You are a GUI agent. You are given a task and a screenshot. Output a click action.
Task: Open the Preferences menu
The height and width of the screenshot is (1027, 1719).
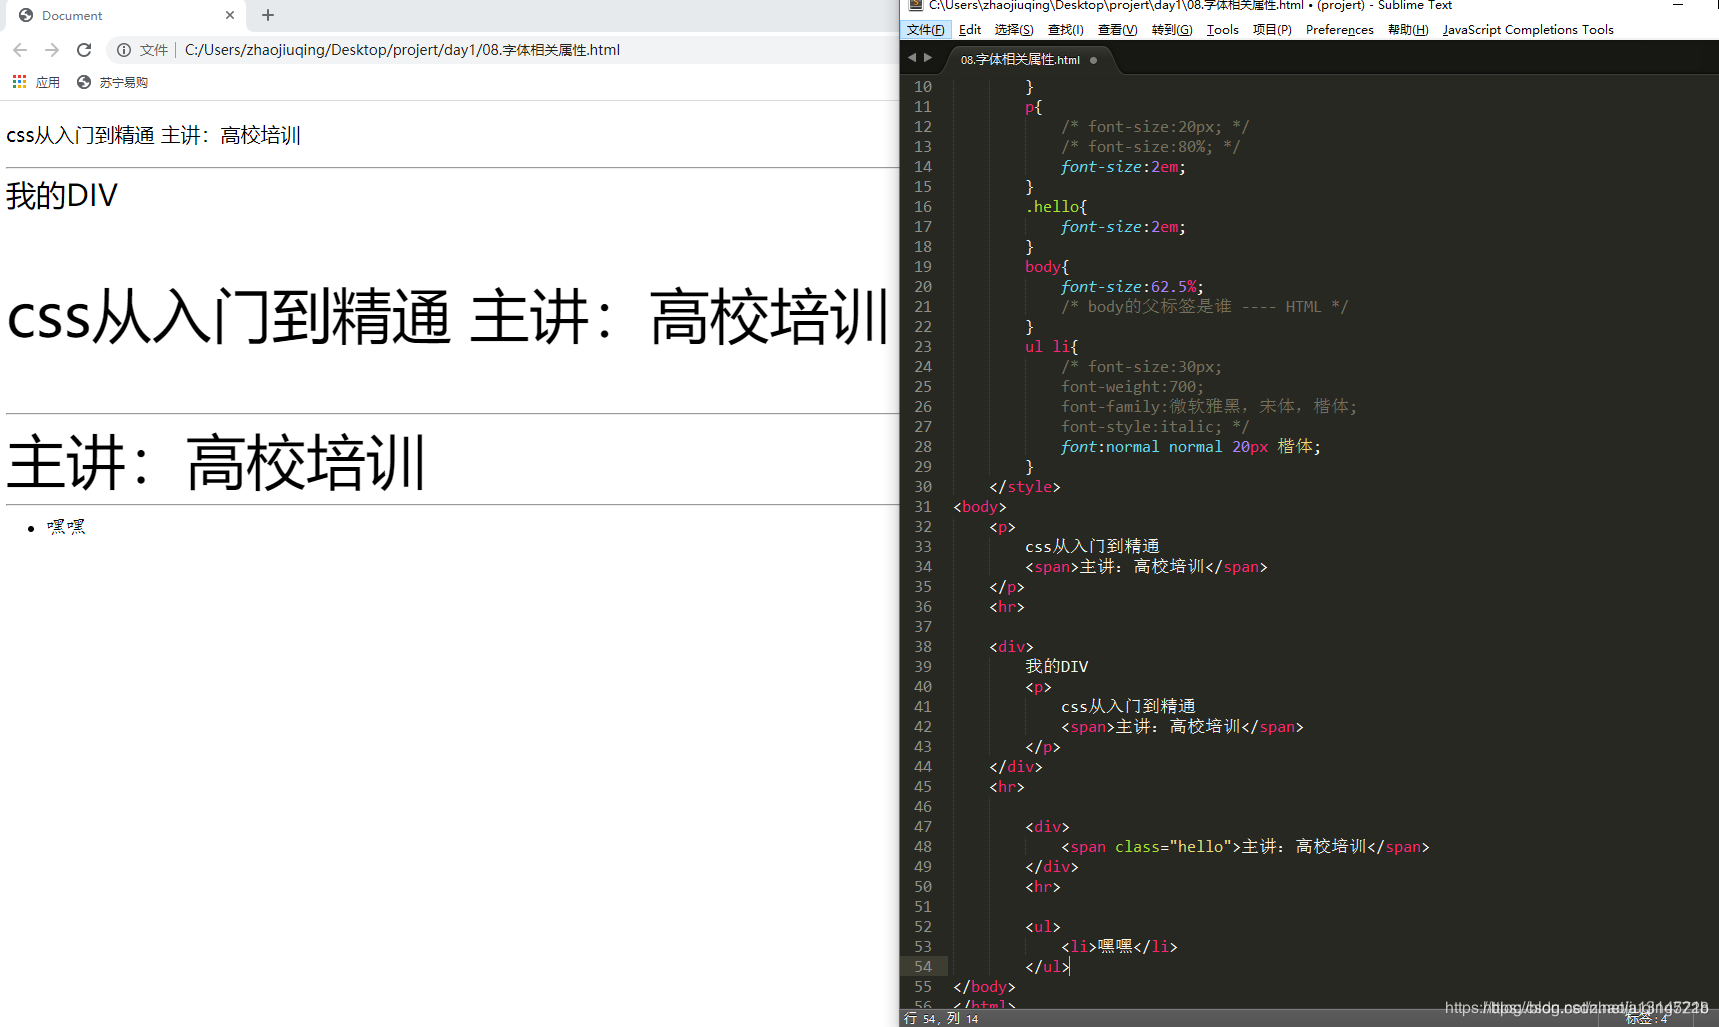(x=1339, y=30)
